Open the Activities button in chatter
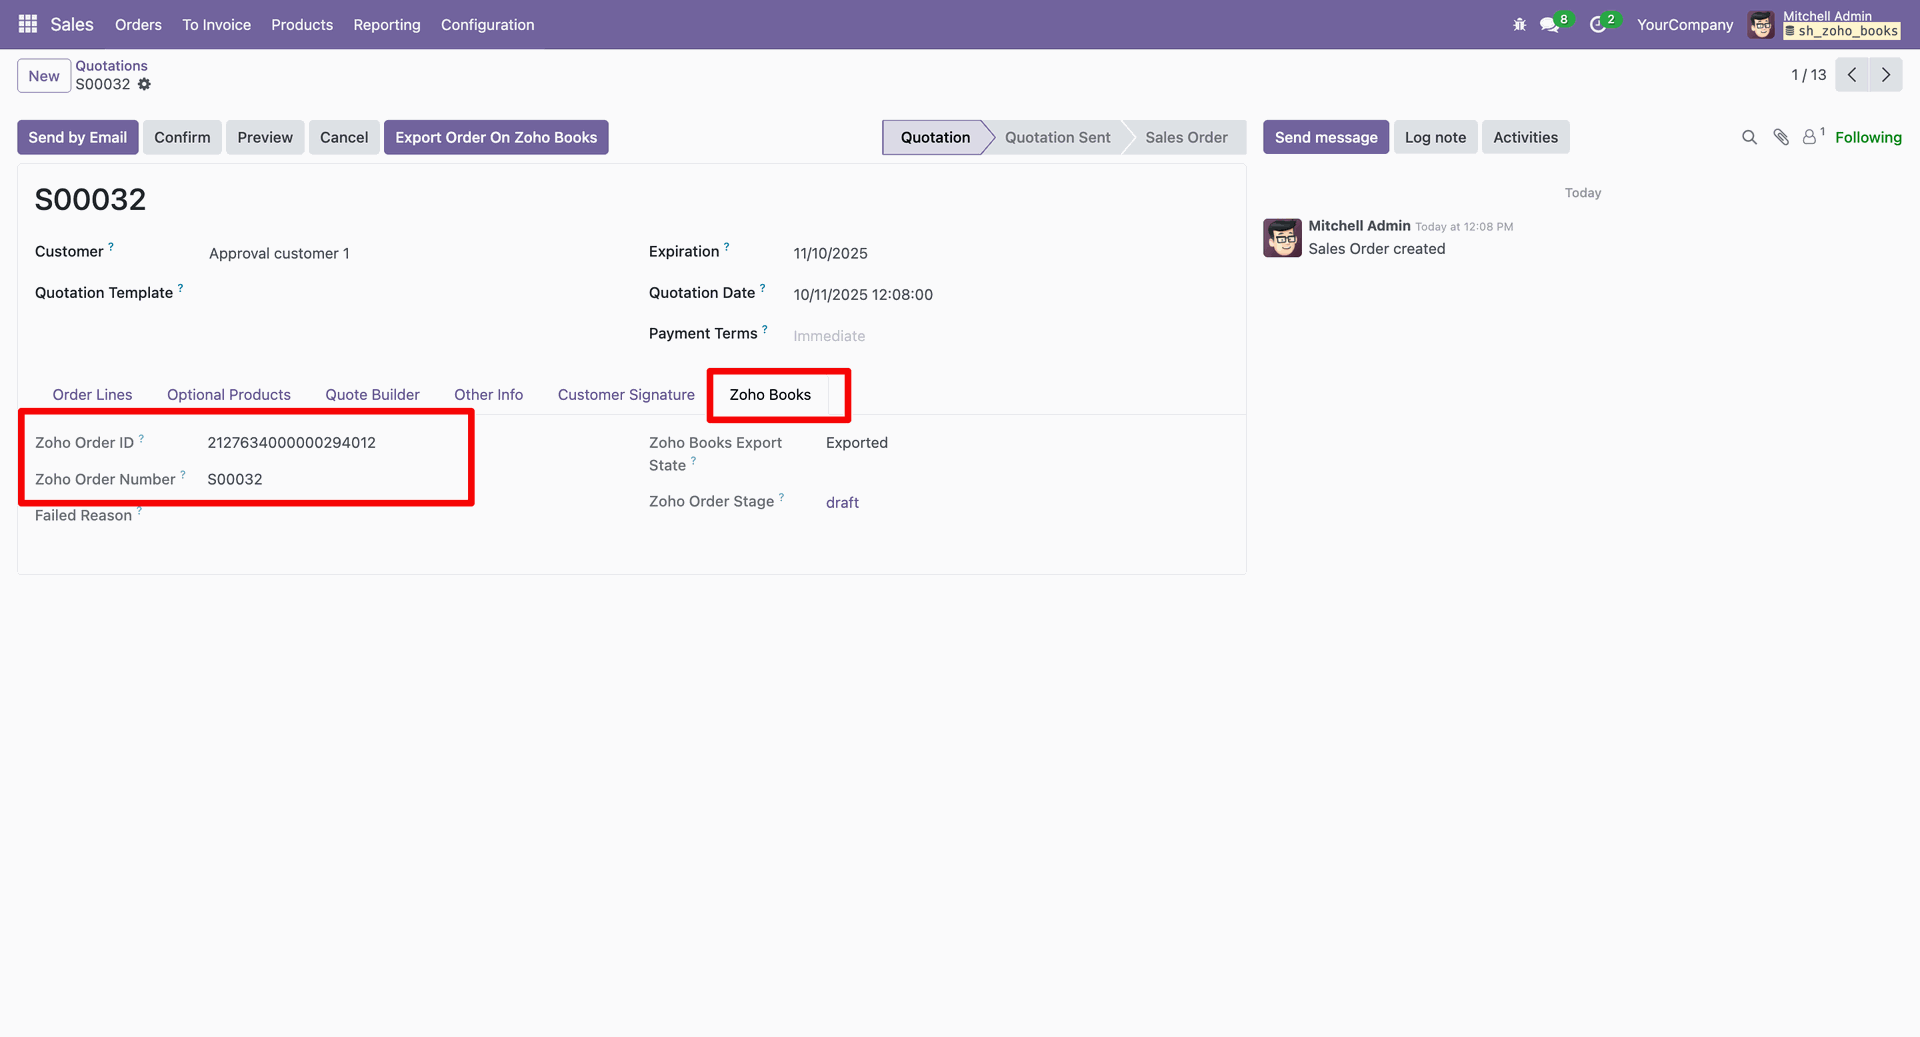 [1525, 137]
